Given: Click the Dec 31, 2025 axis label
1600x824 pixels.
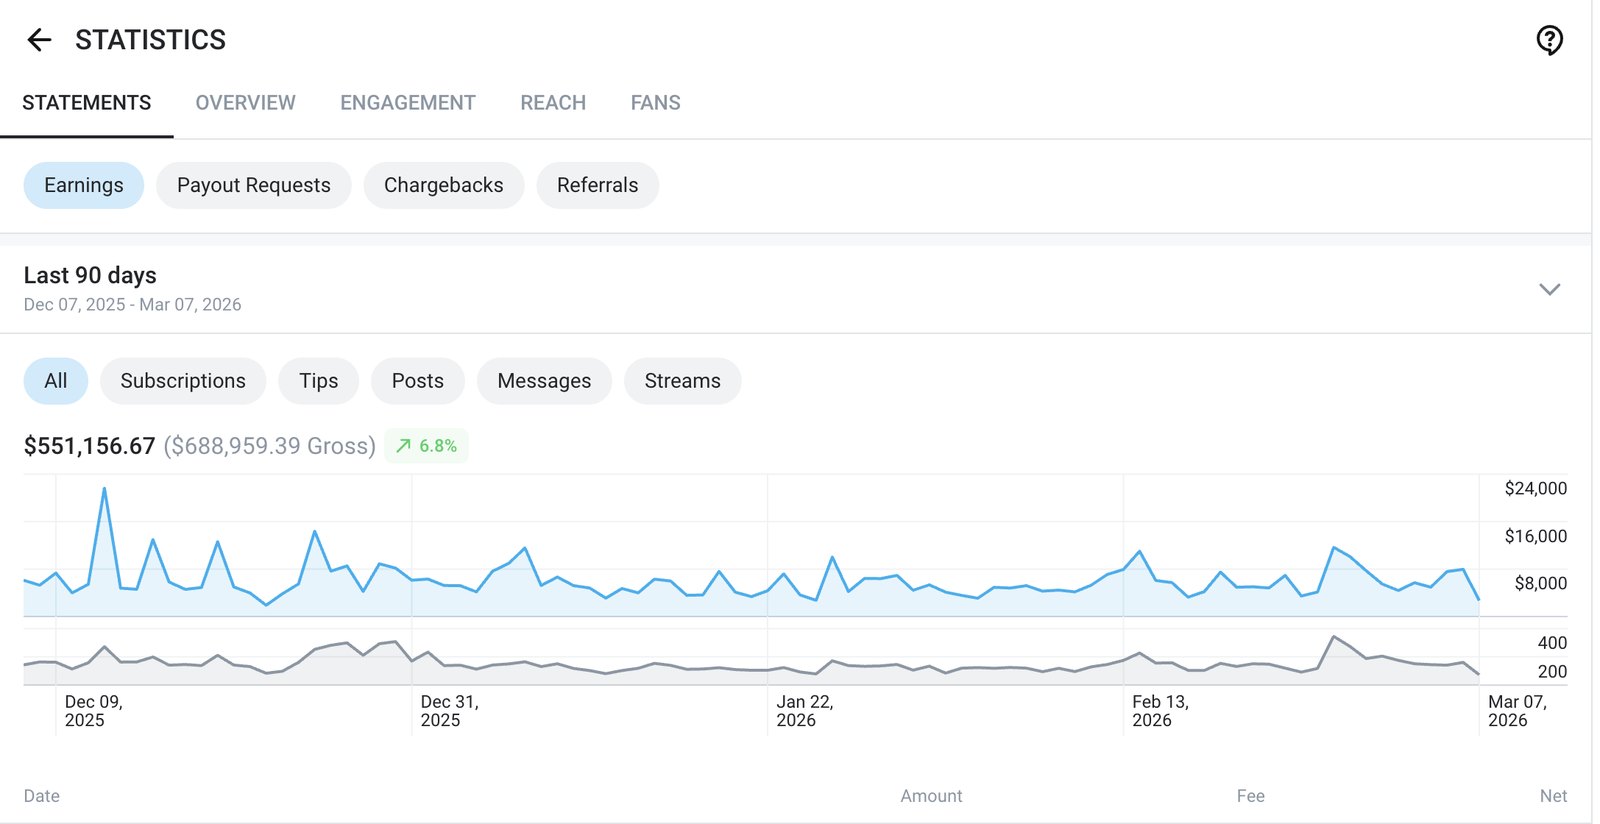Looking at the screenshot, I should 450,711.
